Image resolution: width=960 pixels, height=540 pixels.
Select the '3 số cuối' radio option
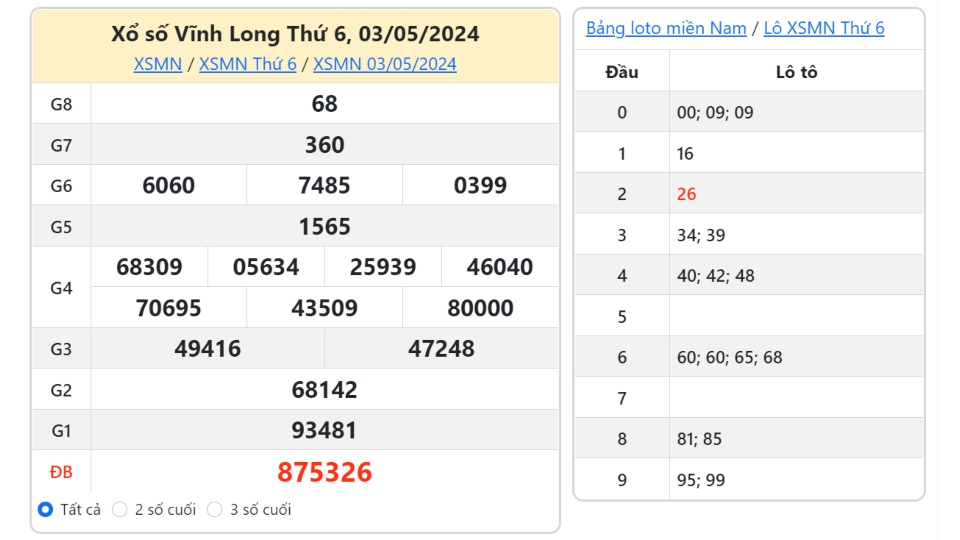click(x=215, y=510)
